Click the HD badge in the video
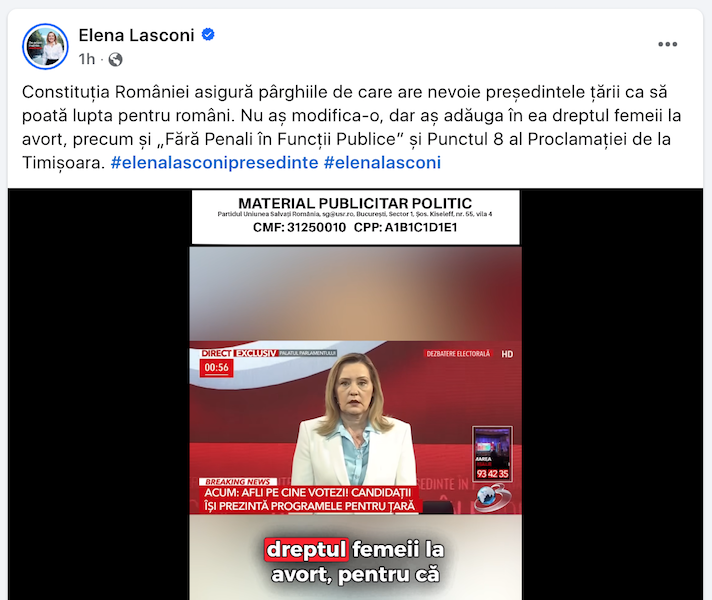Screen dimensions: 712x600 pos(507,354)
